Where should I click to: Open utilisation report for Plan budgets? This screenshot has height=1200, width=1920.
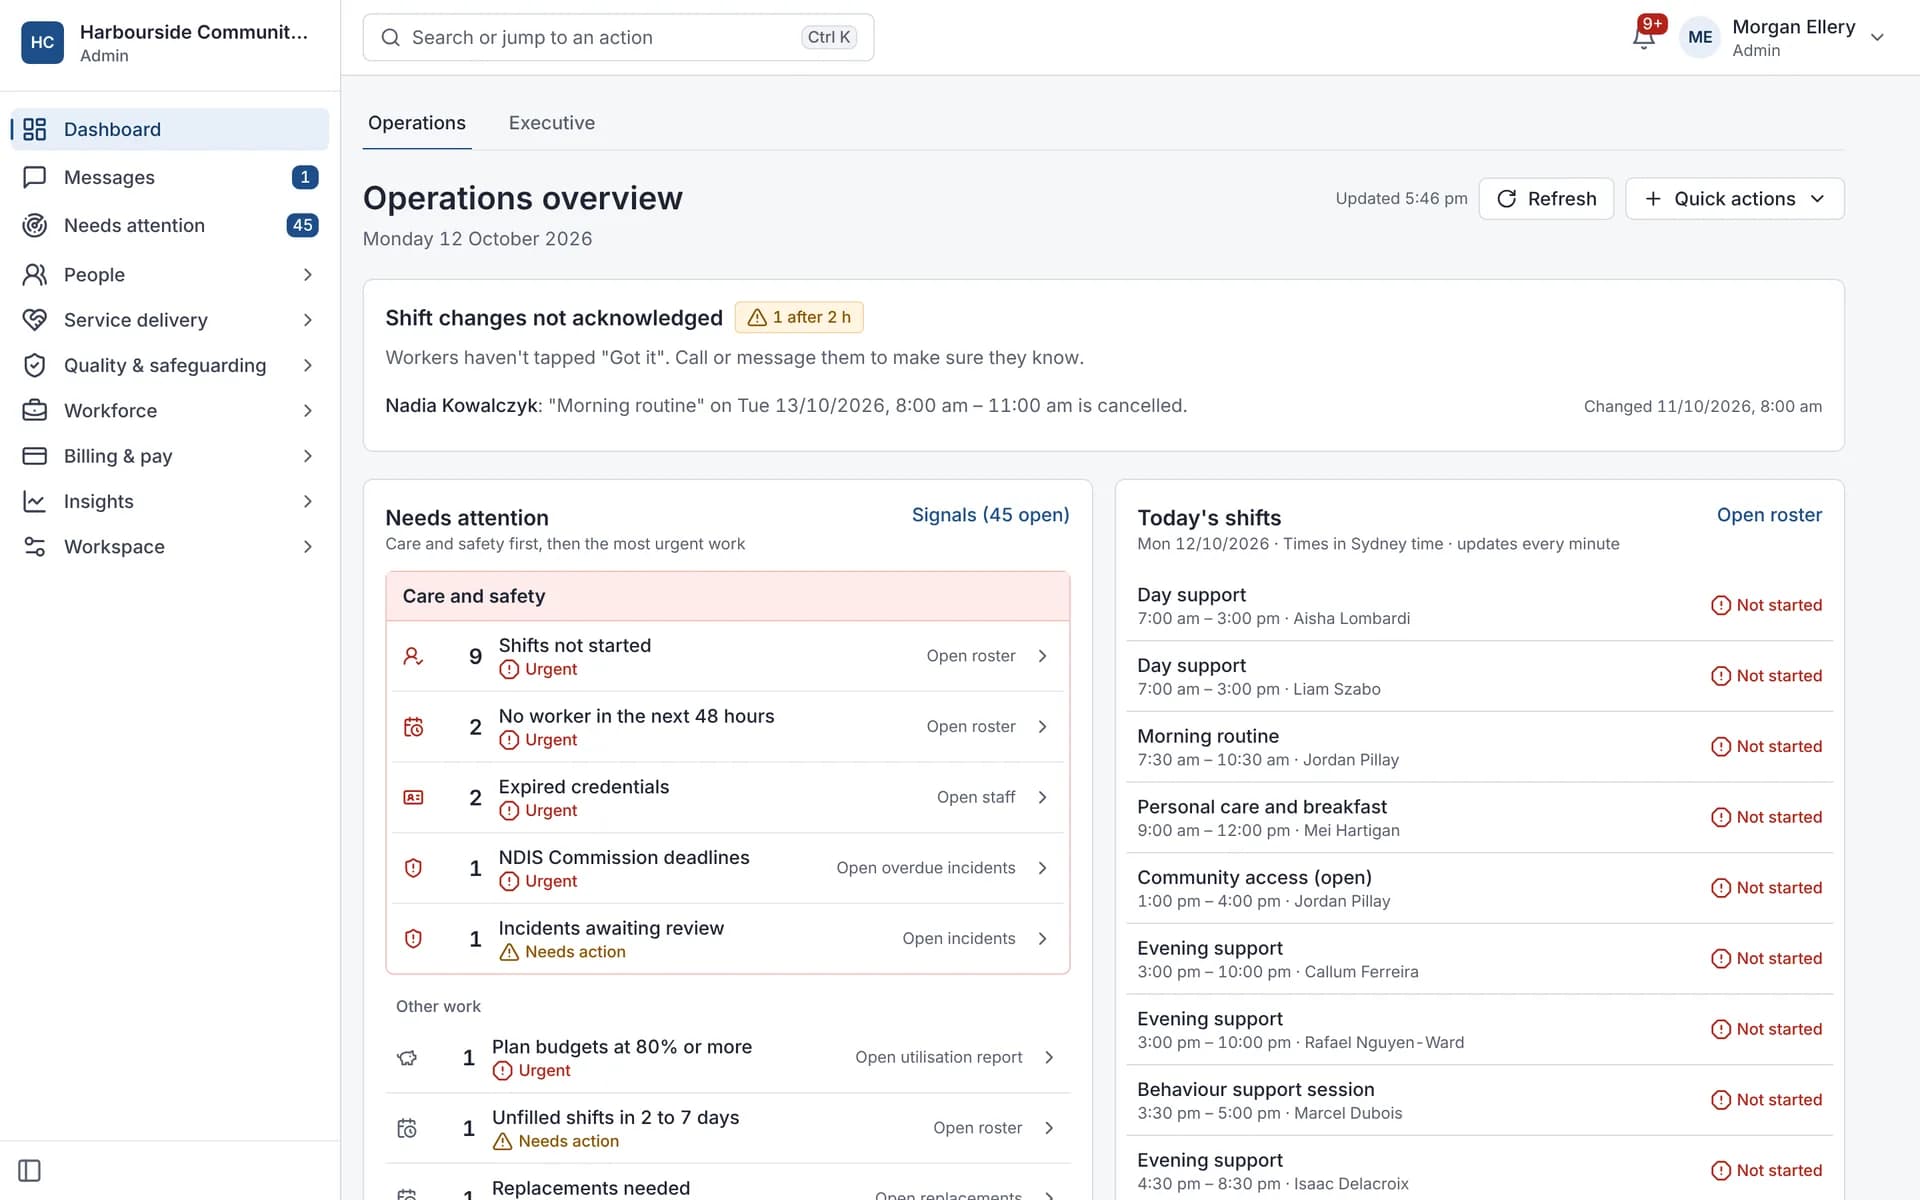pyautogui.click(x=938, y=1057)
